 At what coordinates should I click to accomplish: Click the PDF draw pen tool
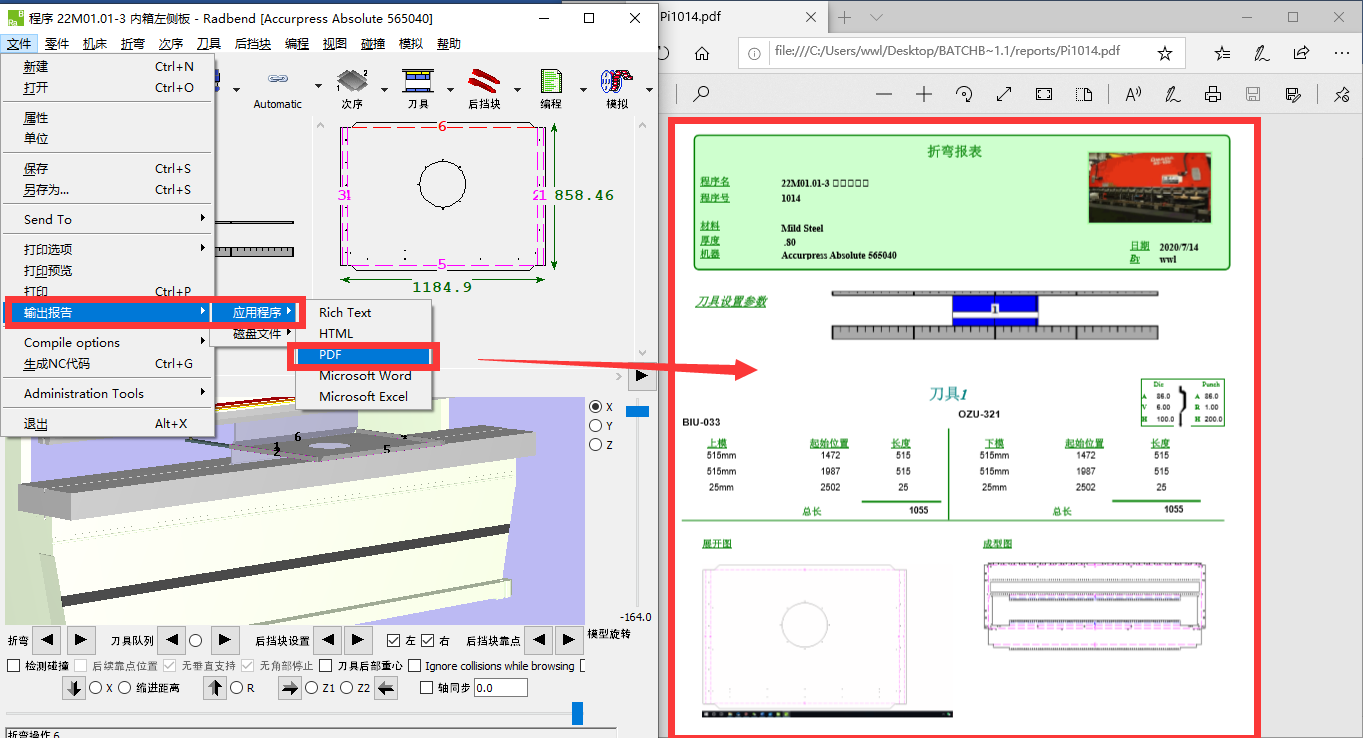pyautogui.click(x=1173, y=94)
